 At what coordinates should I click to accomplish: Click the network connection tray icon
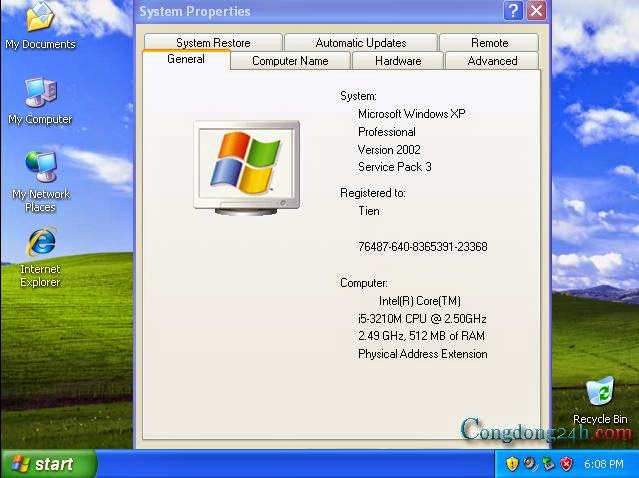tap(548, 464)
